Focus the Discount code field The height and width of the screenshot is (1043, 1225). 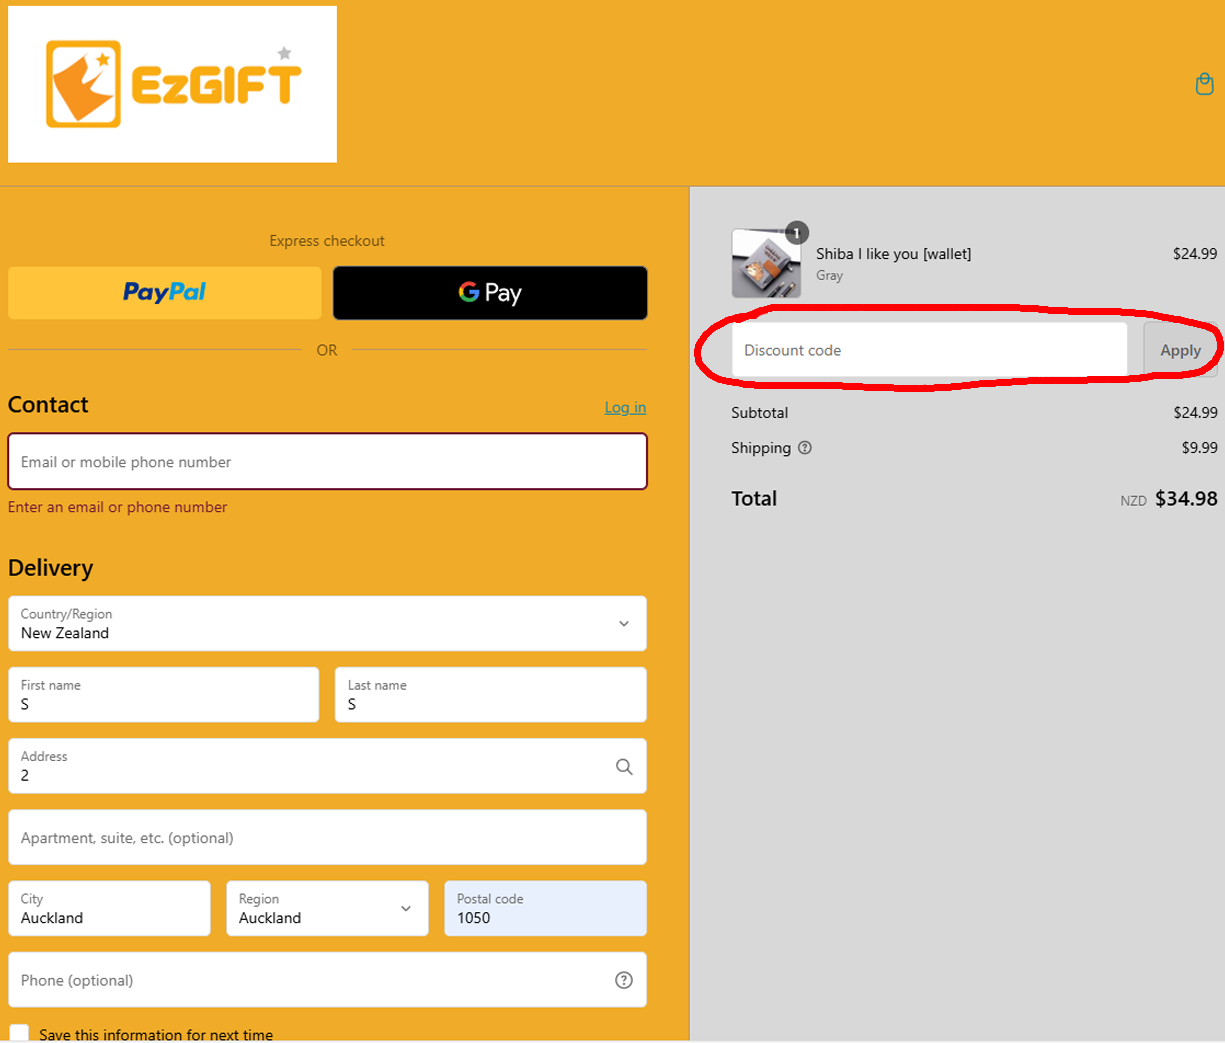pos(929,351)
